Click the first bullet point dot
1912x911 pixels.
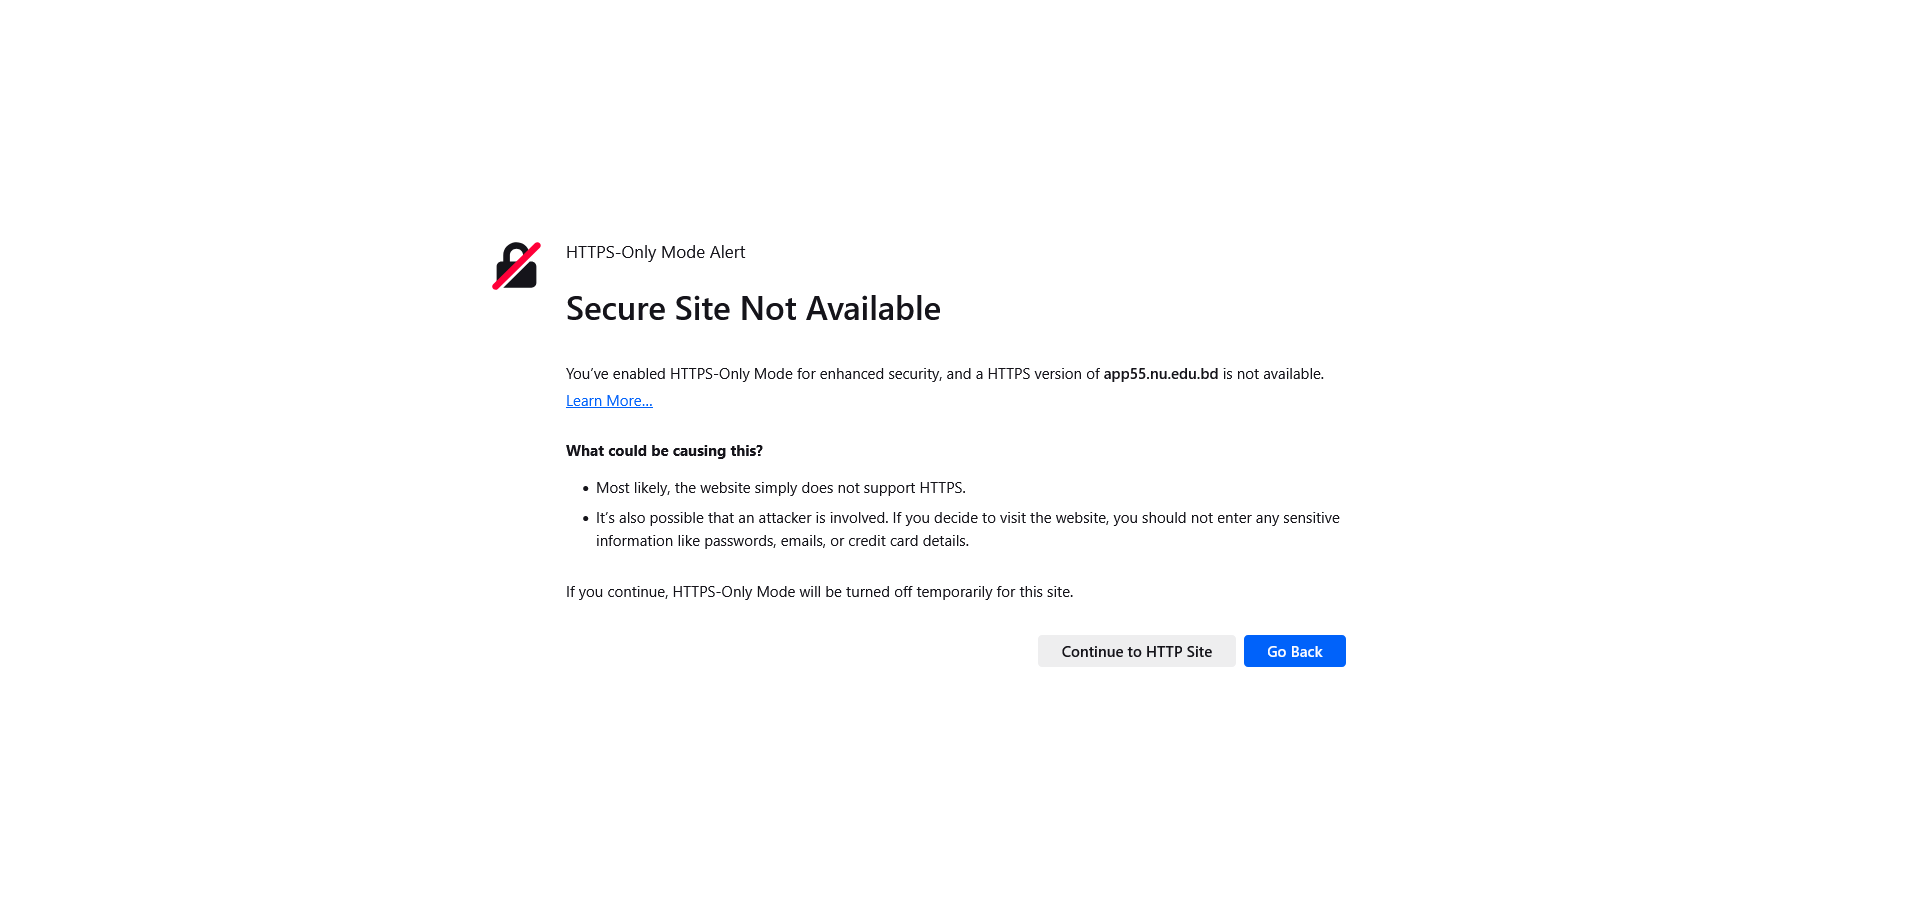pyautogui.click(x=586, y=489)
